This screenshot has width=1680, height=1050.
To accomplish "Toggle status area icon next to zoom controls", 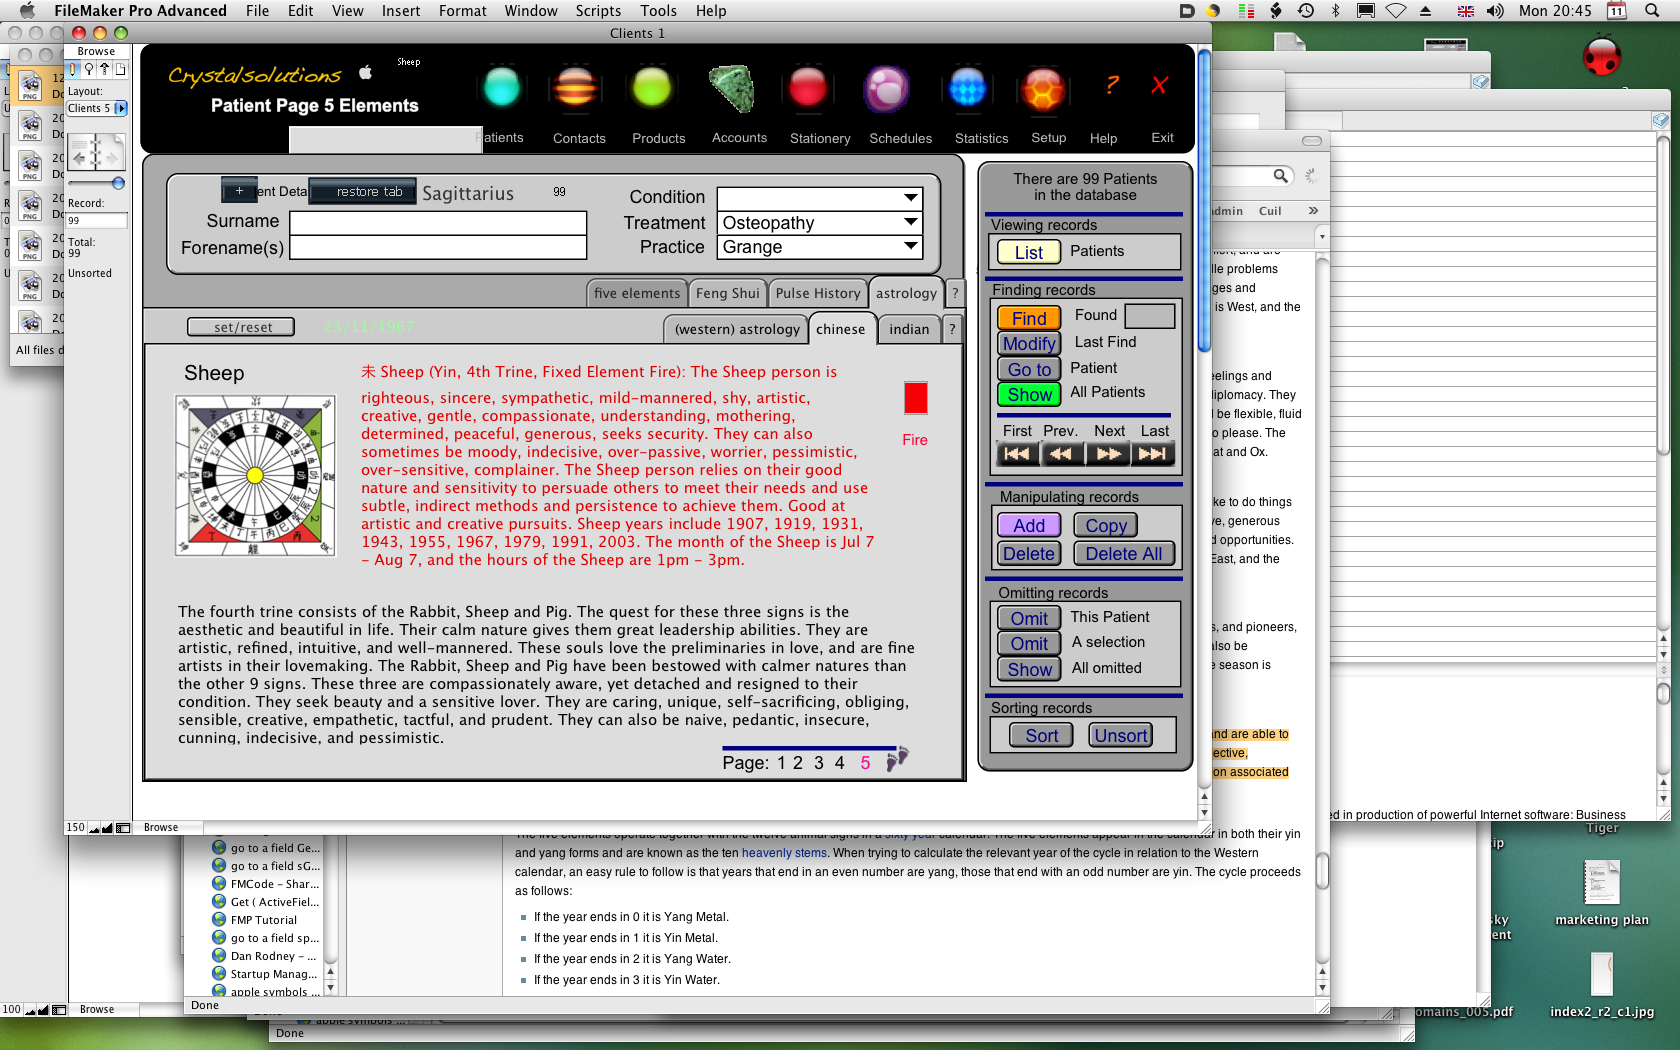I will coord(123,828).
